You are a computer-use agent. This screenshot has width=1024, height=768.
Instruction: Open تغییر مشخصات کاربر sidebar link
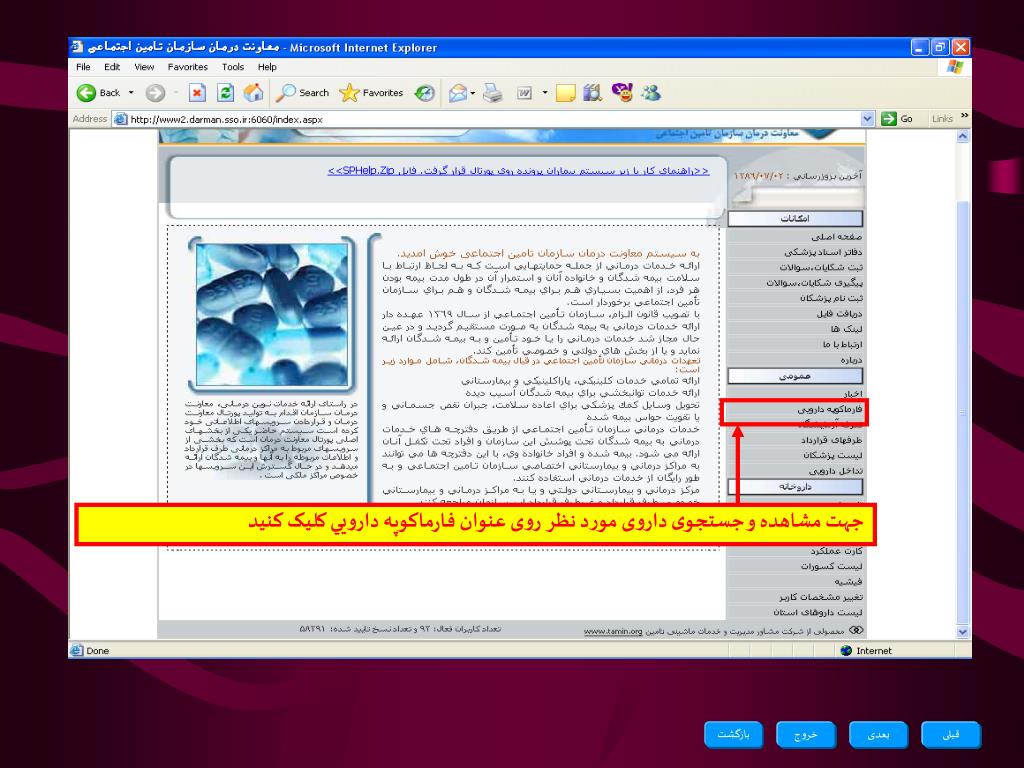tap(820, 597)
